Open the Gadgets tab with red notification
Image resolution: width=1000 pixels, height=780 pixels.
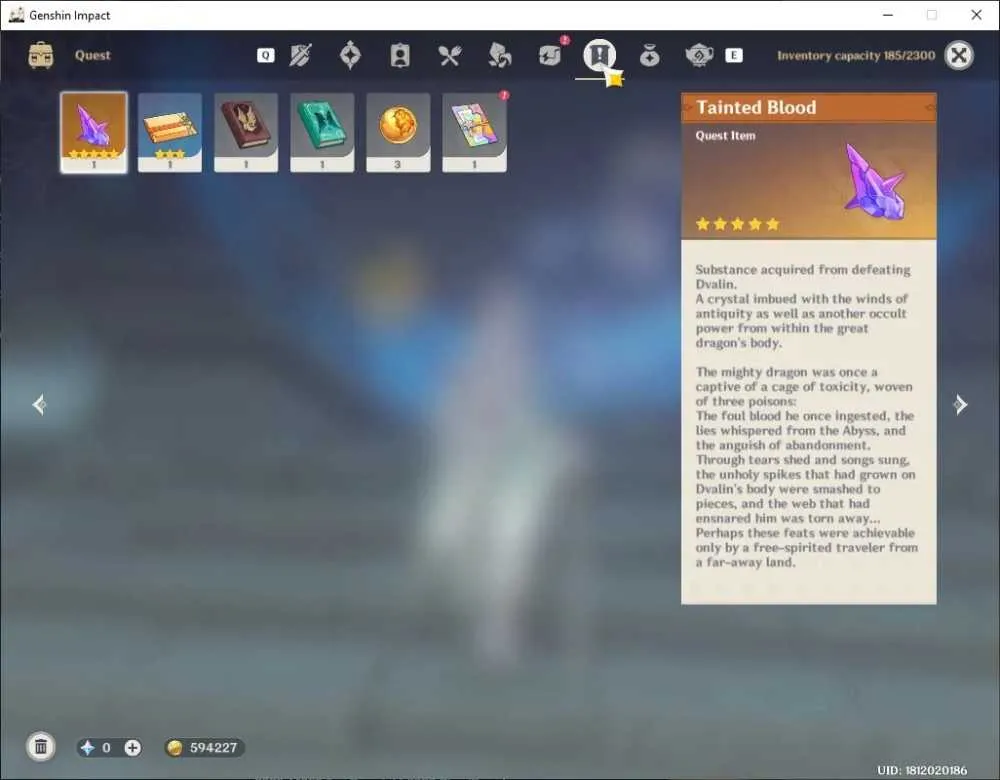point(550,55)
